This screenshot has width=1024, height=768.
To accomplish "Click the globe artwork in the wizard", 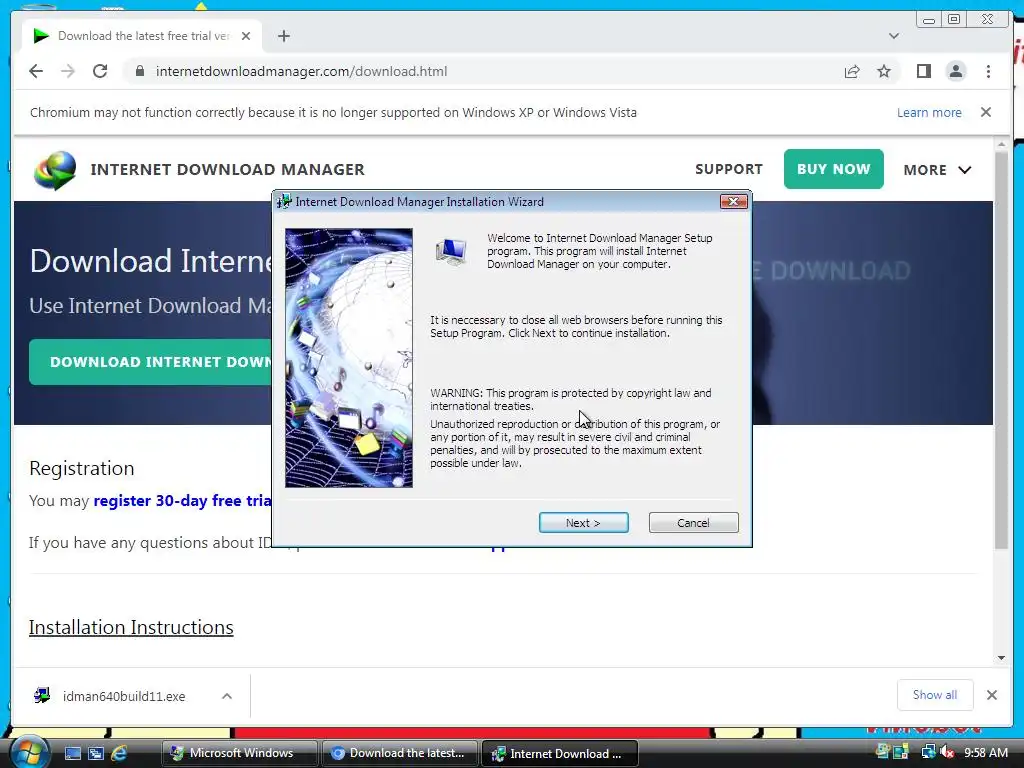I will click(349, 358).
